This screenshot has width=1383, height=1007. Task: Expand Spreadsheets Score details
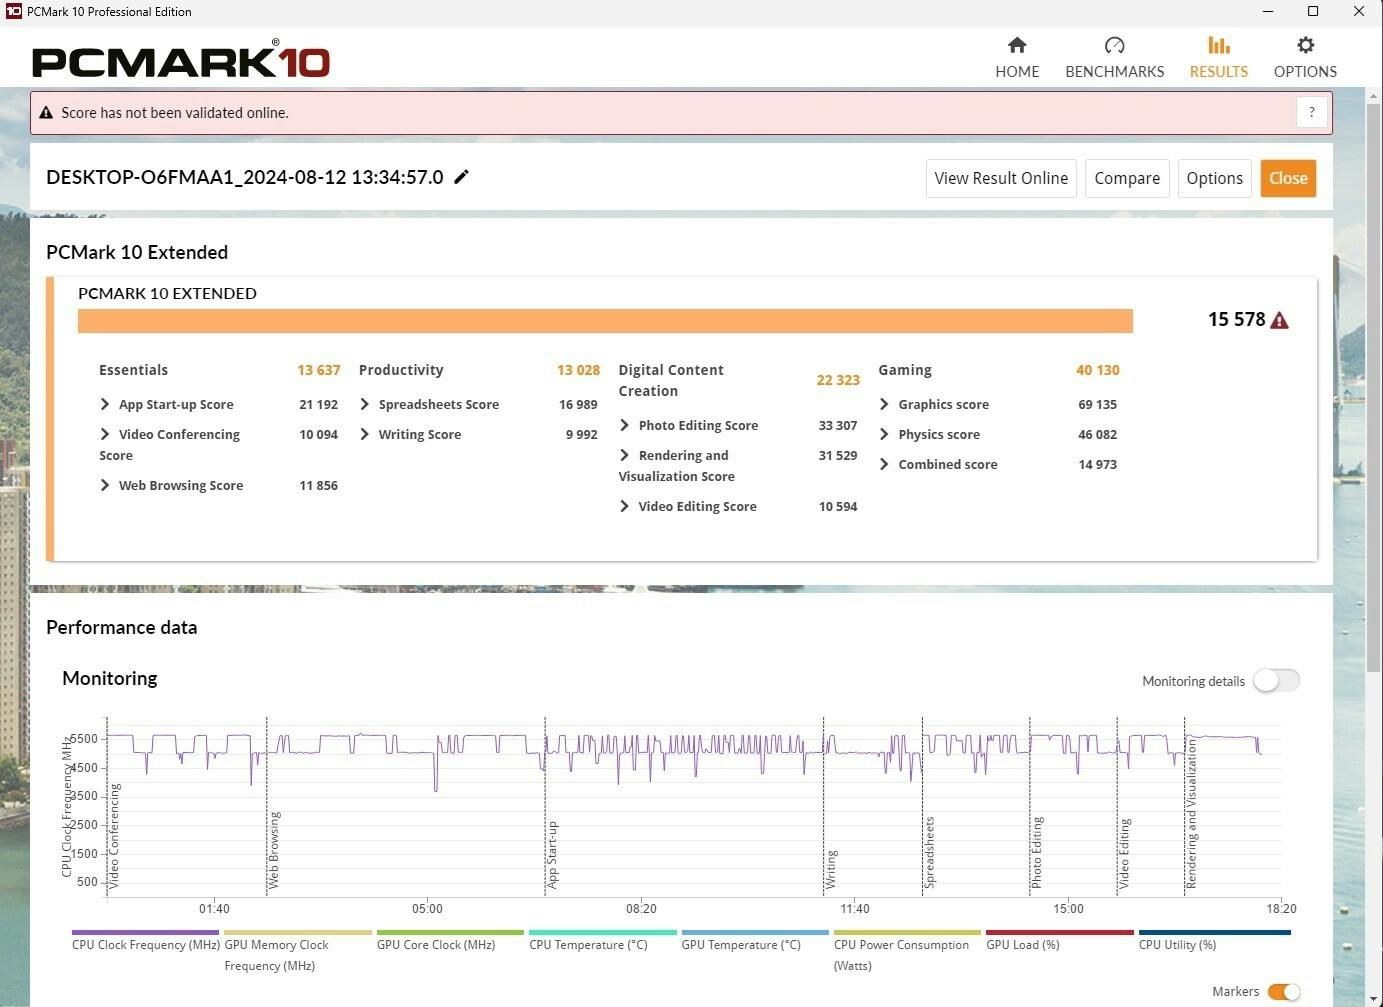[365, 404]
